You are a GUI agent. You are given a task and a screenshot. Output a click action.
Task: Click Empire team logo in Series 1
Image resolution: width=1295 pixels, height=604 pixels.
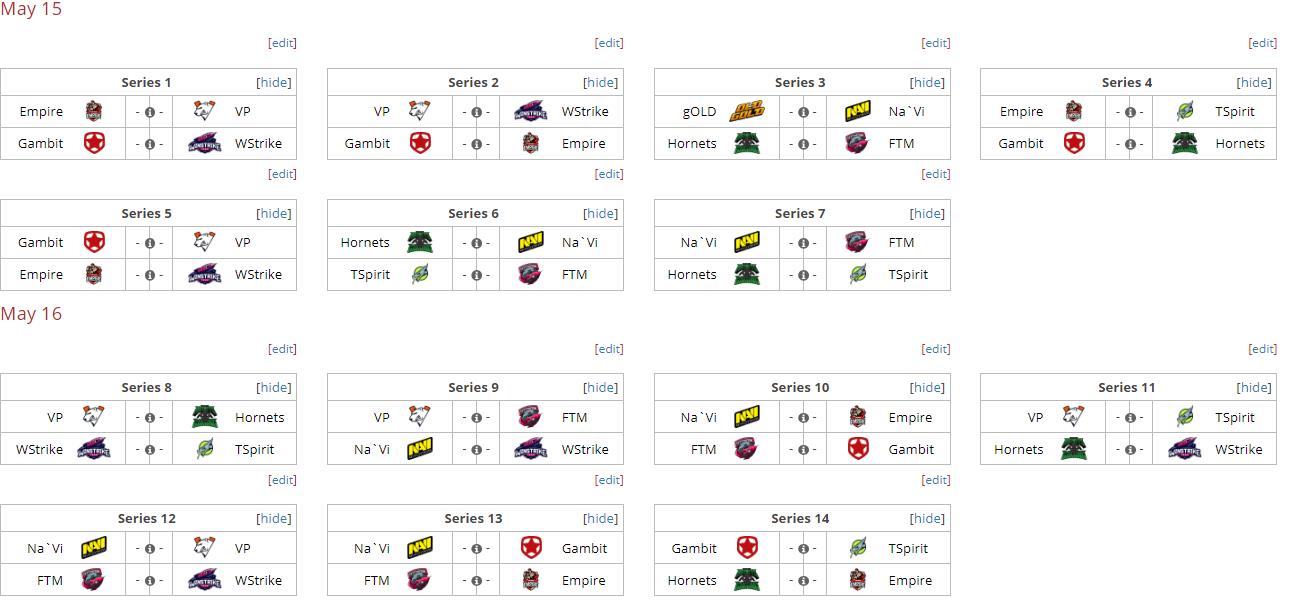(x=93, y=111)
